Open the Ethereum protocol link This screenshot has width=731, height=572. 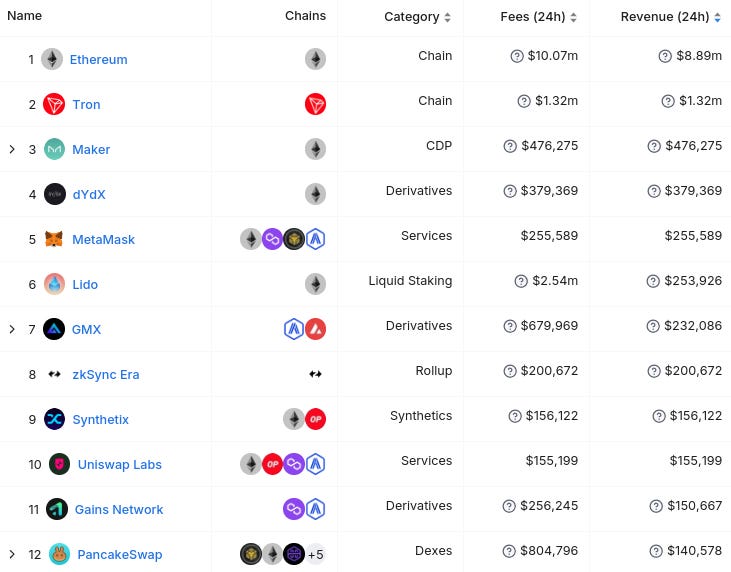coord(98,60)
